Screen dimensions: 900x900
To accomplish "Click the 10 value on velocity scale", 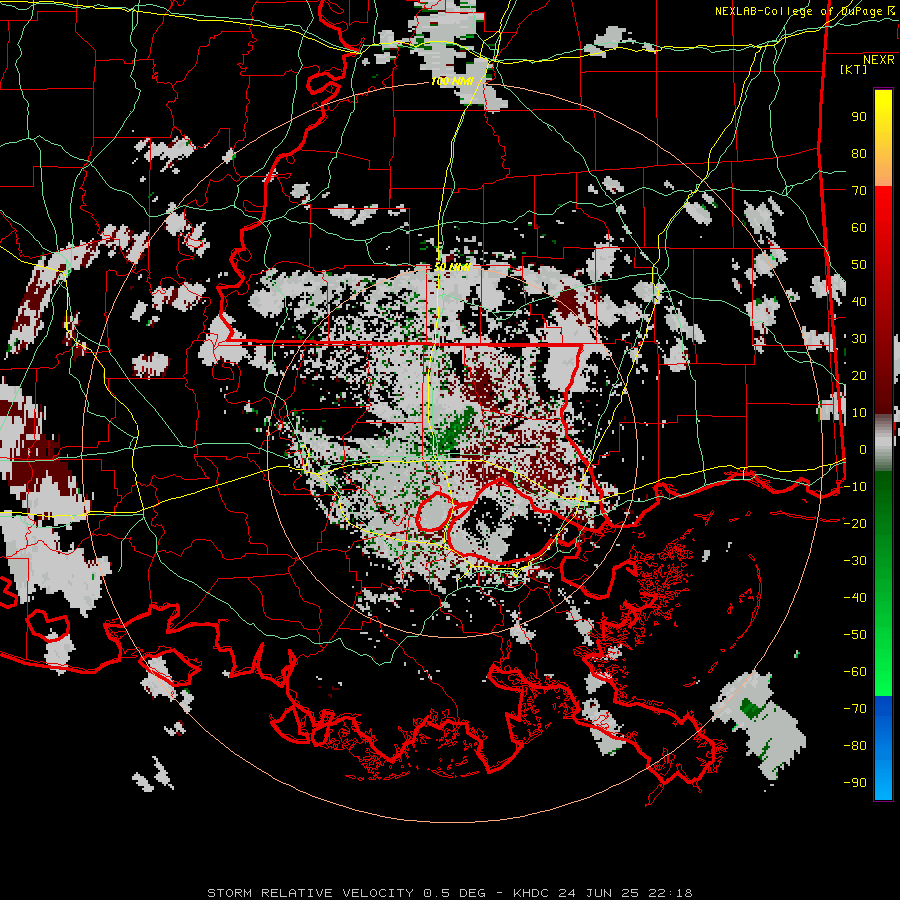I will (x=859, y=413).
